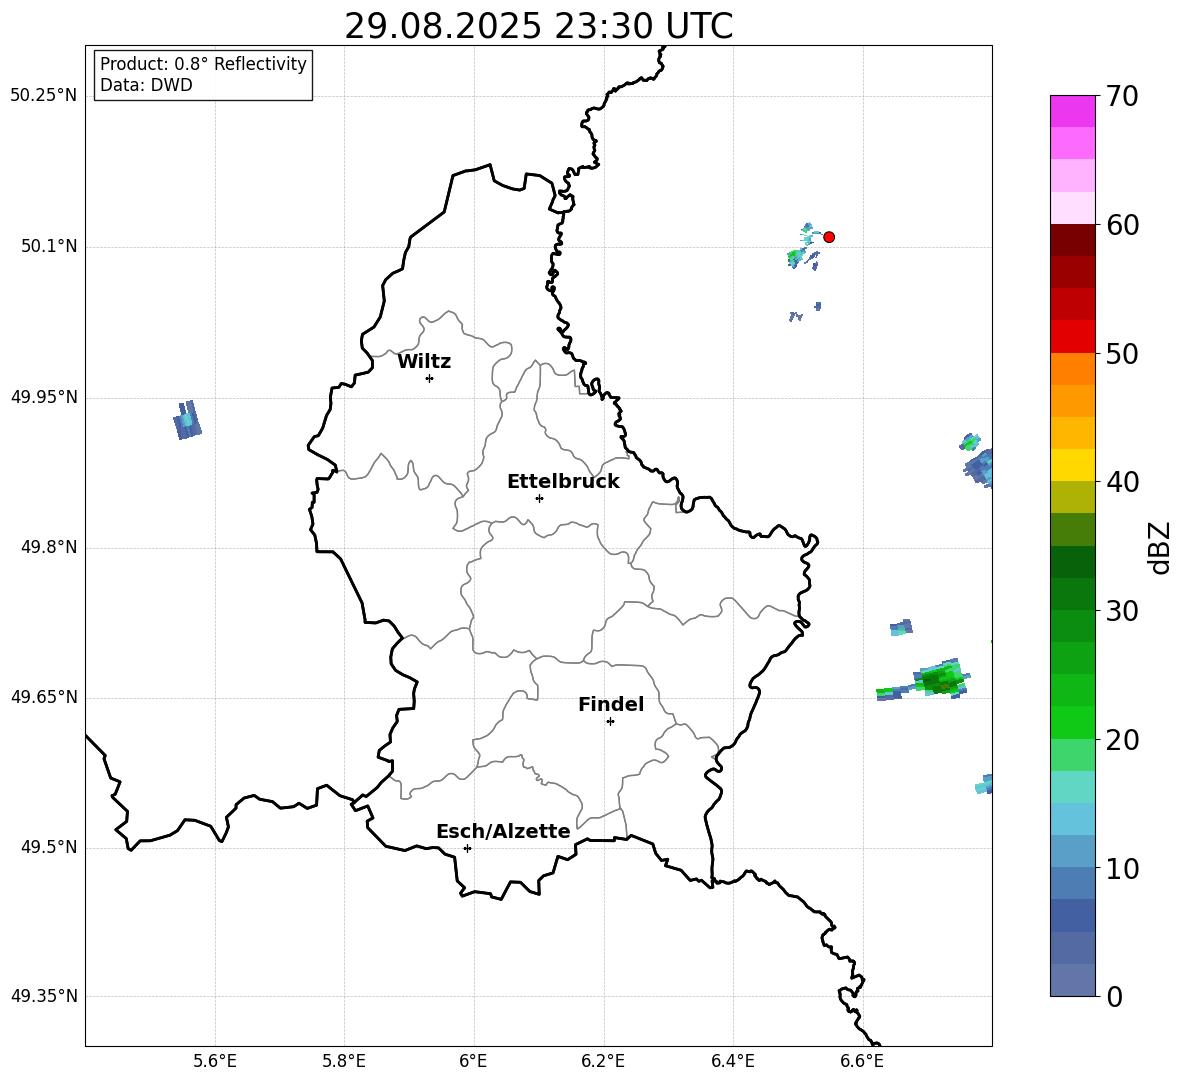The height and width of the screenshot is (1081, 1184).
Task: Click the title 29.08.2025 23:30 UTC
Action: click(x=538, y=26)
